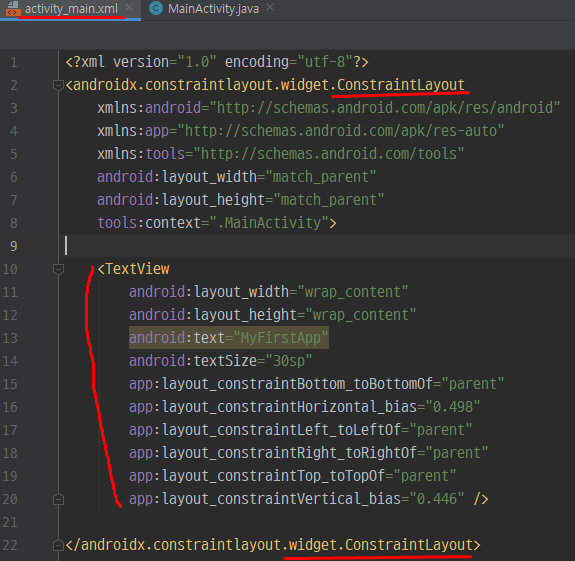Click the xmlns:android namespace declaration
Image resolution: width=575 pixels, height=561 pixels.
tap(329, 108)
